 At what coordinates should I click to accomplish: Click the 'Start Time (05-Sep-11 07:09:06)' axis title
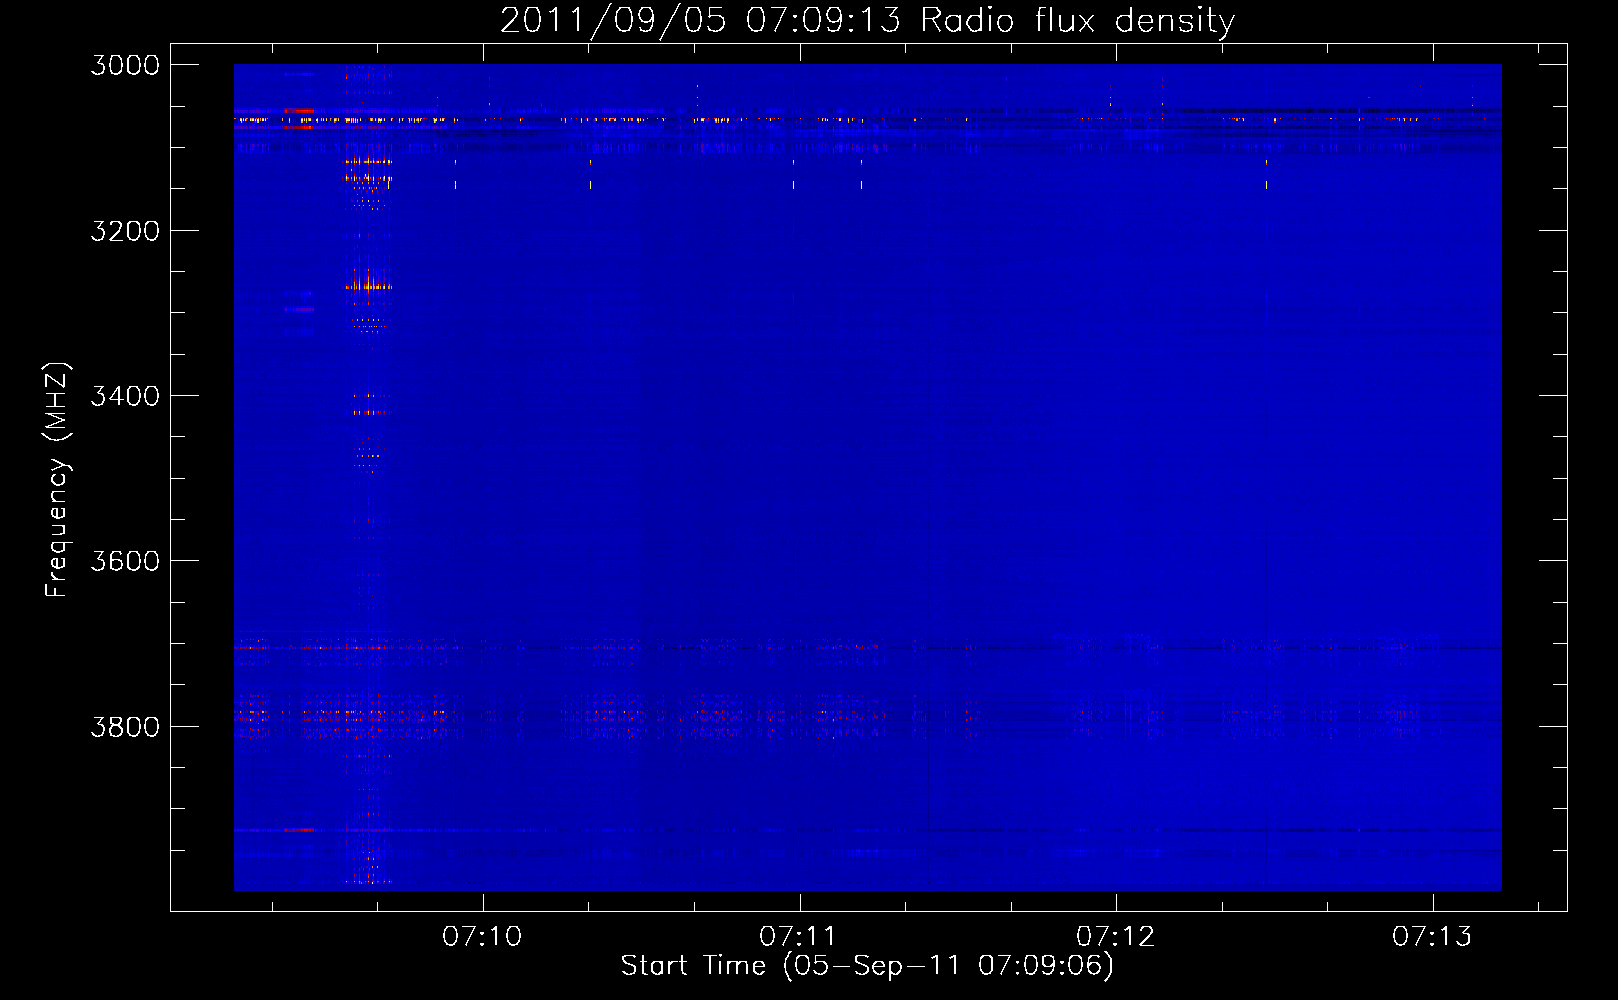(x=867, y=966)
